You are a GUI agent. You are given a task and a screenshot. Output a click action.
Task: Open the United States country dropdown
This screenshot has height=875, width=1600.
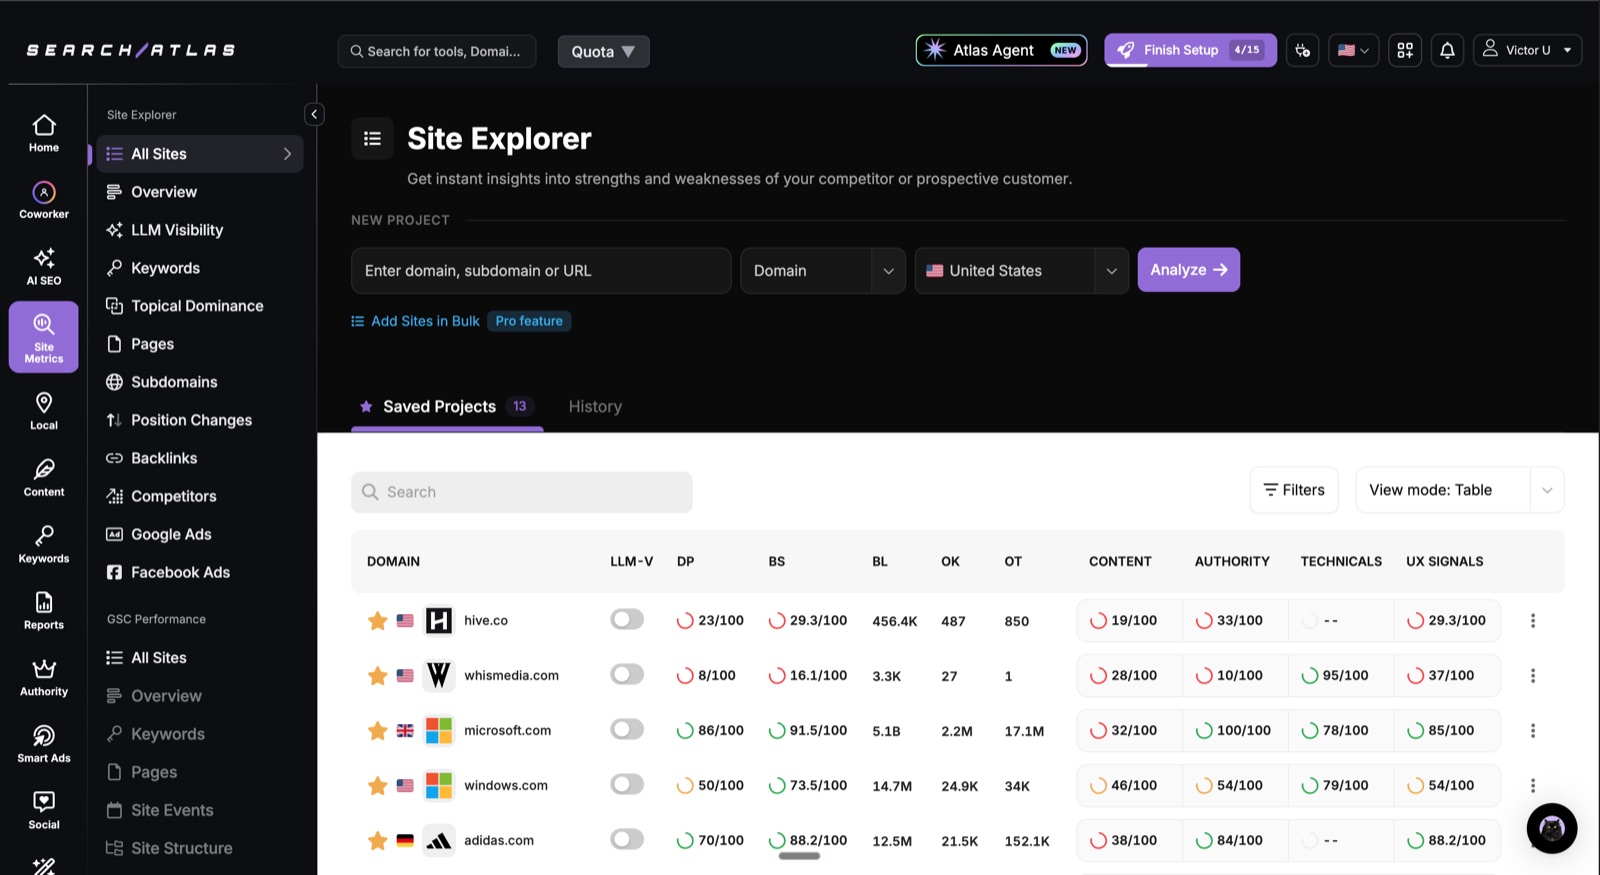tap(1021, 271)
